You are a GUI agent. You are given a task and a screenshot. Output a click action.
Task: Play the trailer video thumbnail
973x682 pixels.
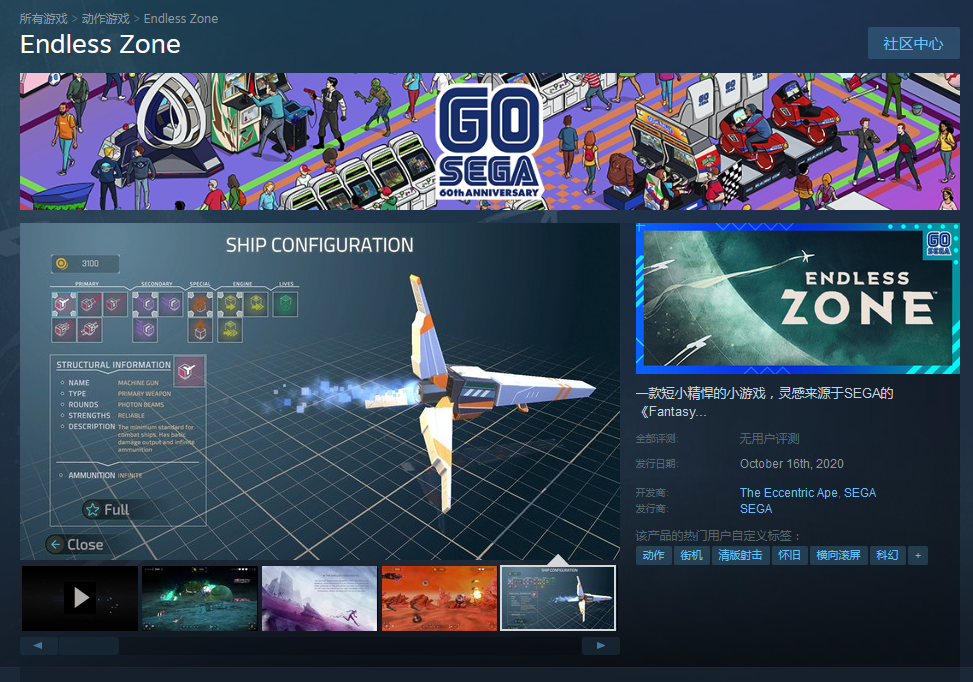tap(80, 598)
